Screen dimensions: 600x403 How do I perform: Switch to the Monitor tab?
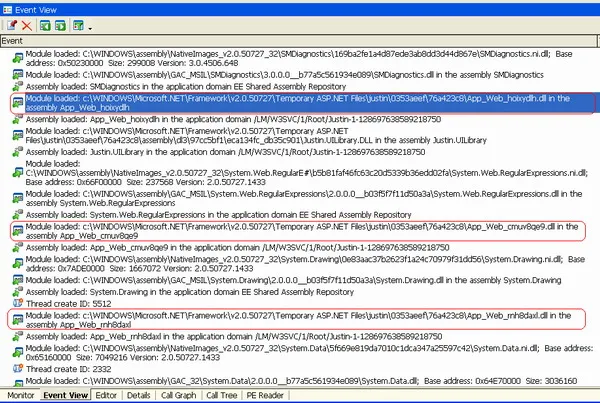21,395
